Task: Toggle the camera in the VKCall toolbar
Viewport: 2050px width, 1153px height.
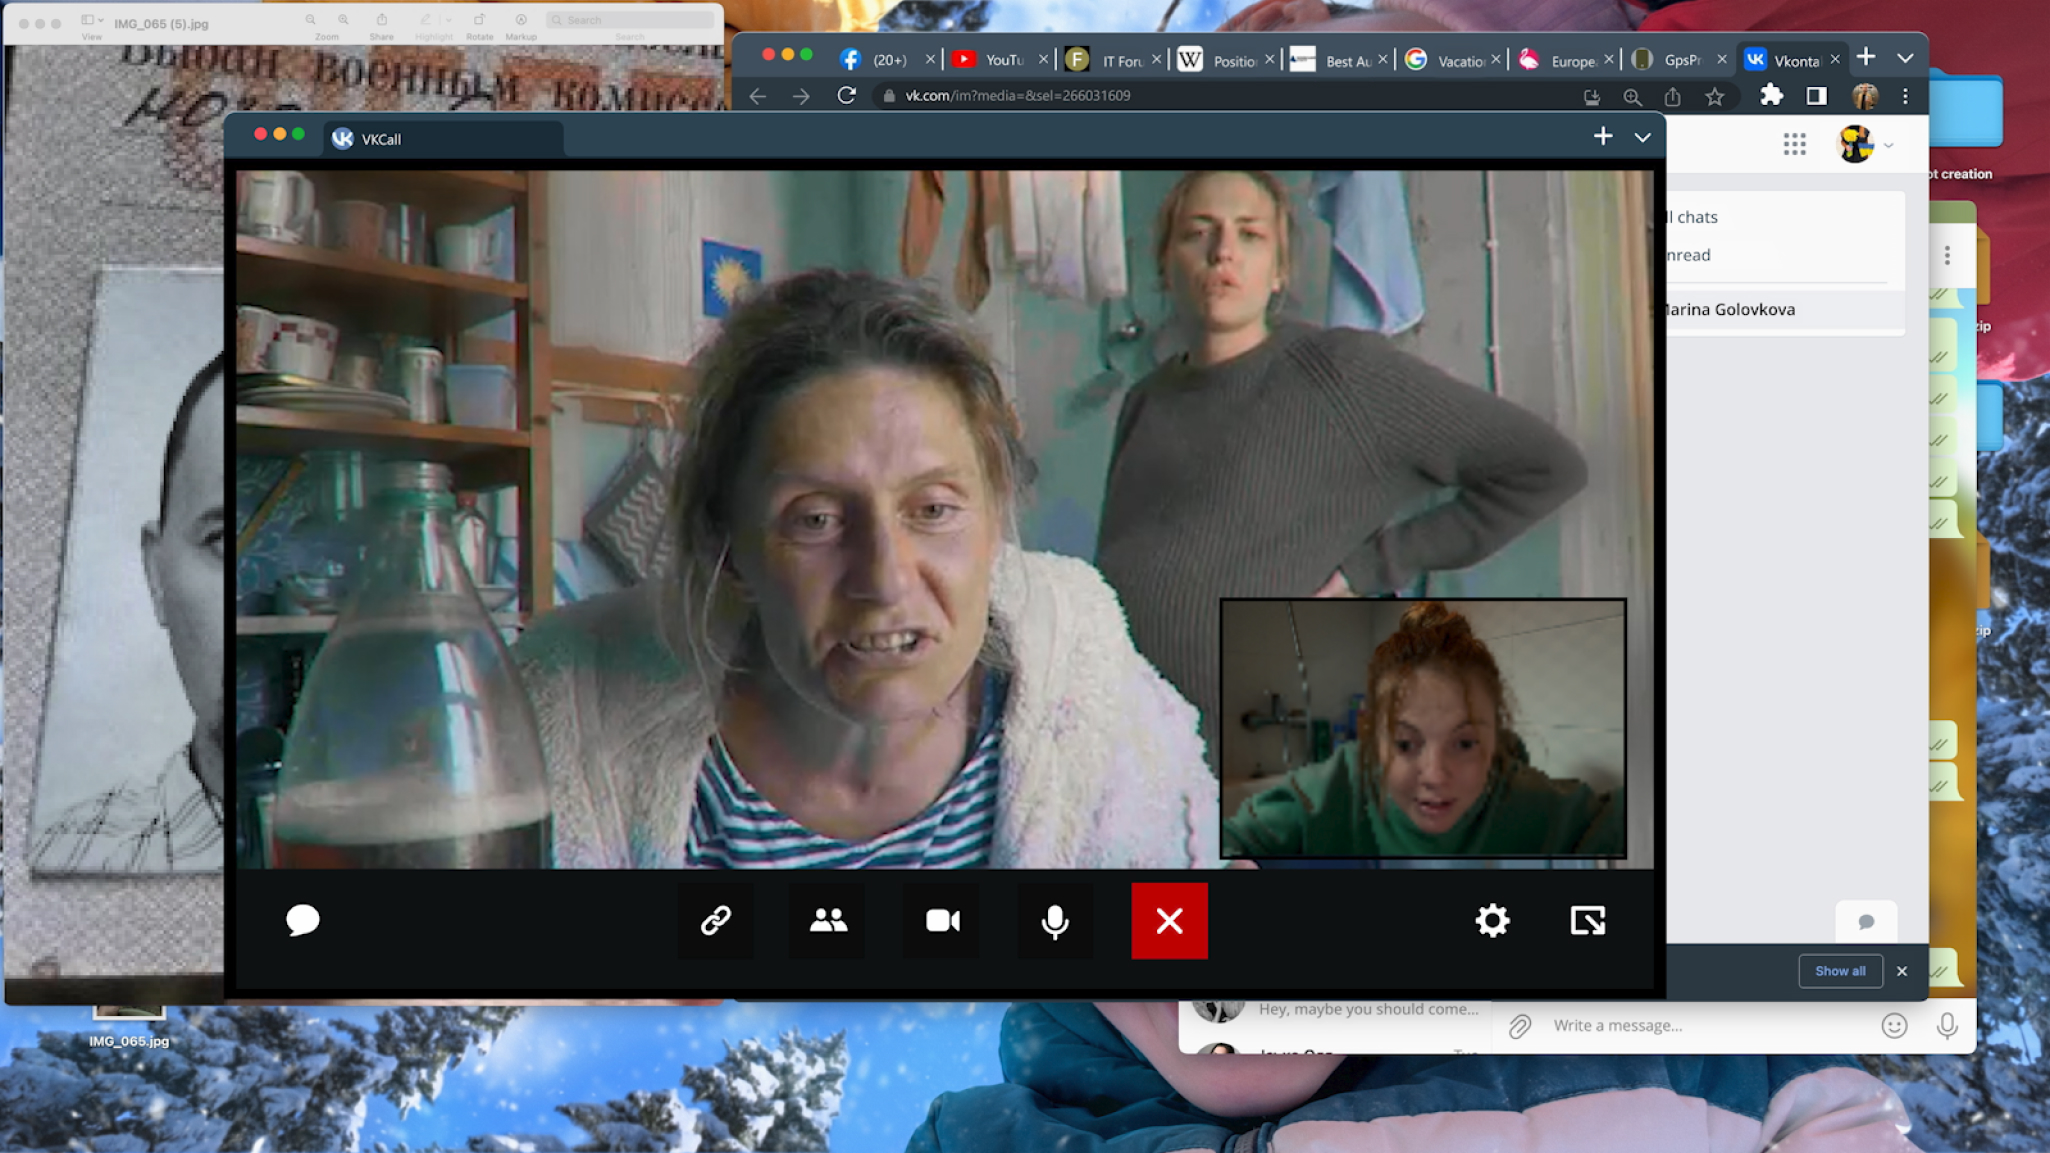Action: (942, 920)
